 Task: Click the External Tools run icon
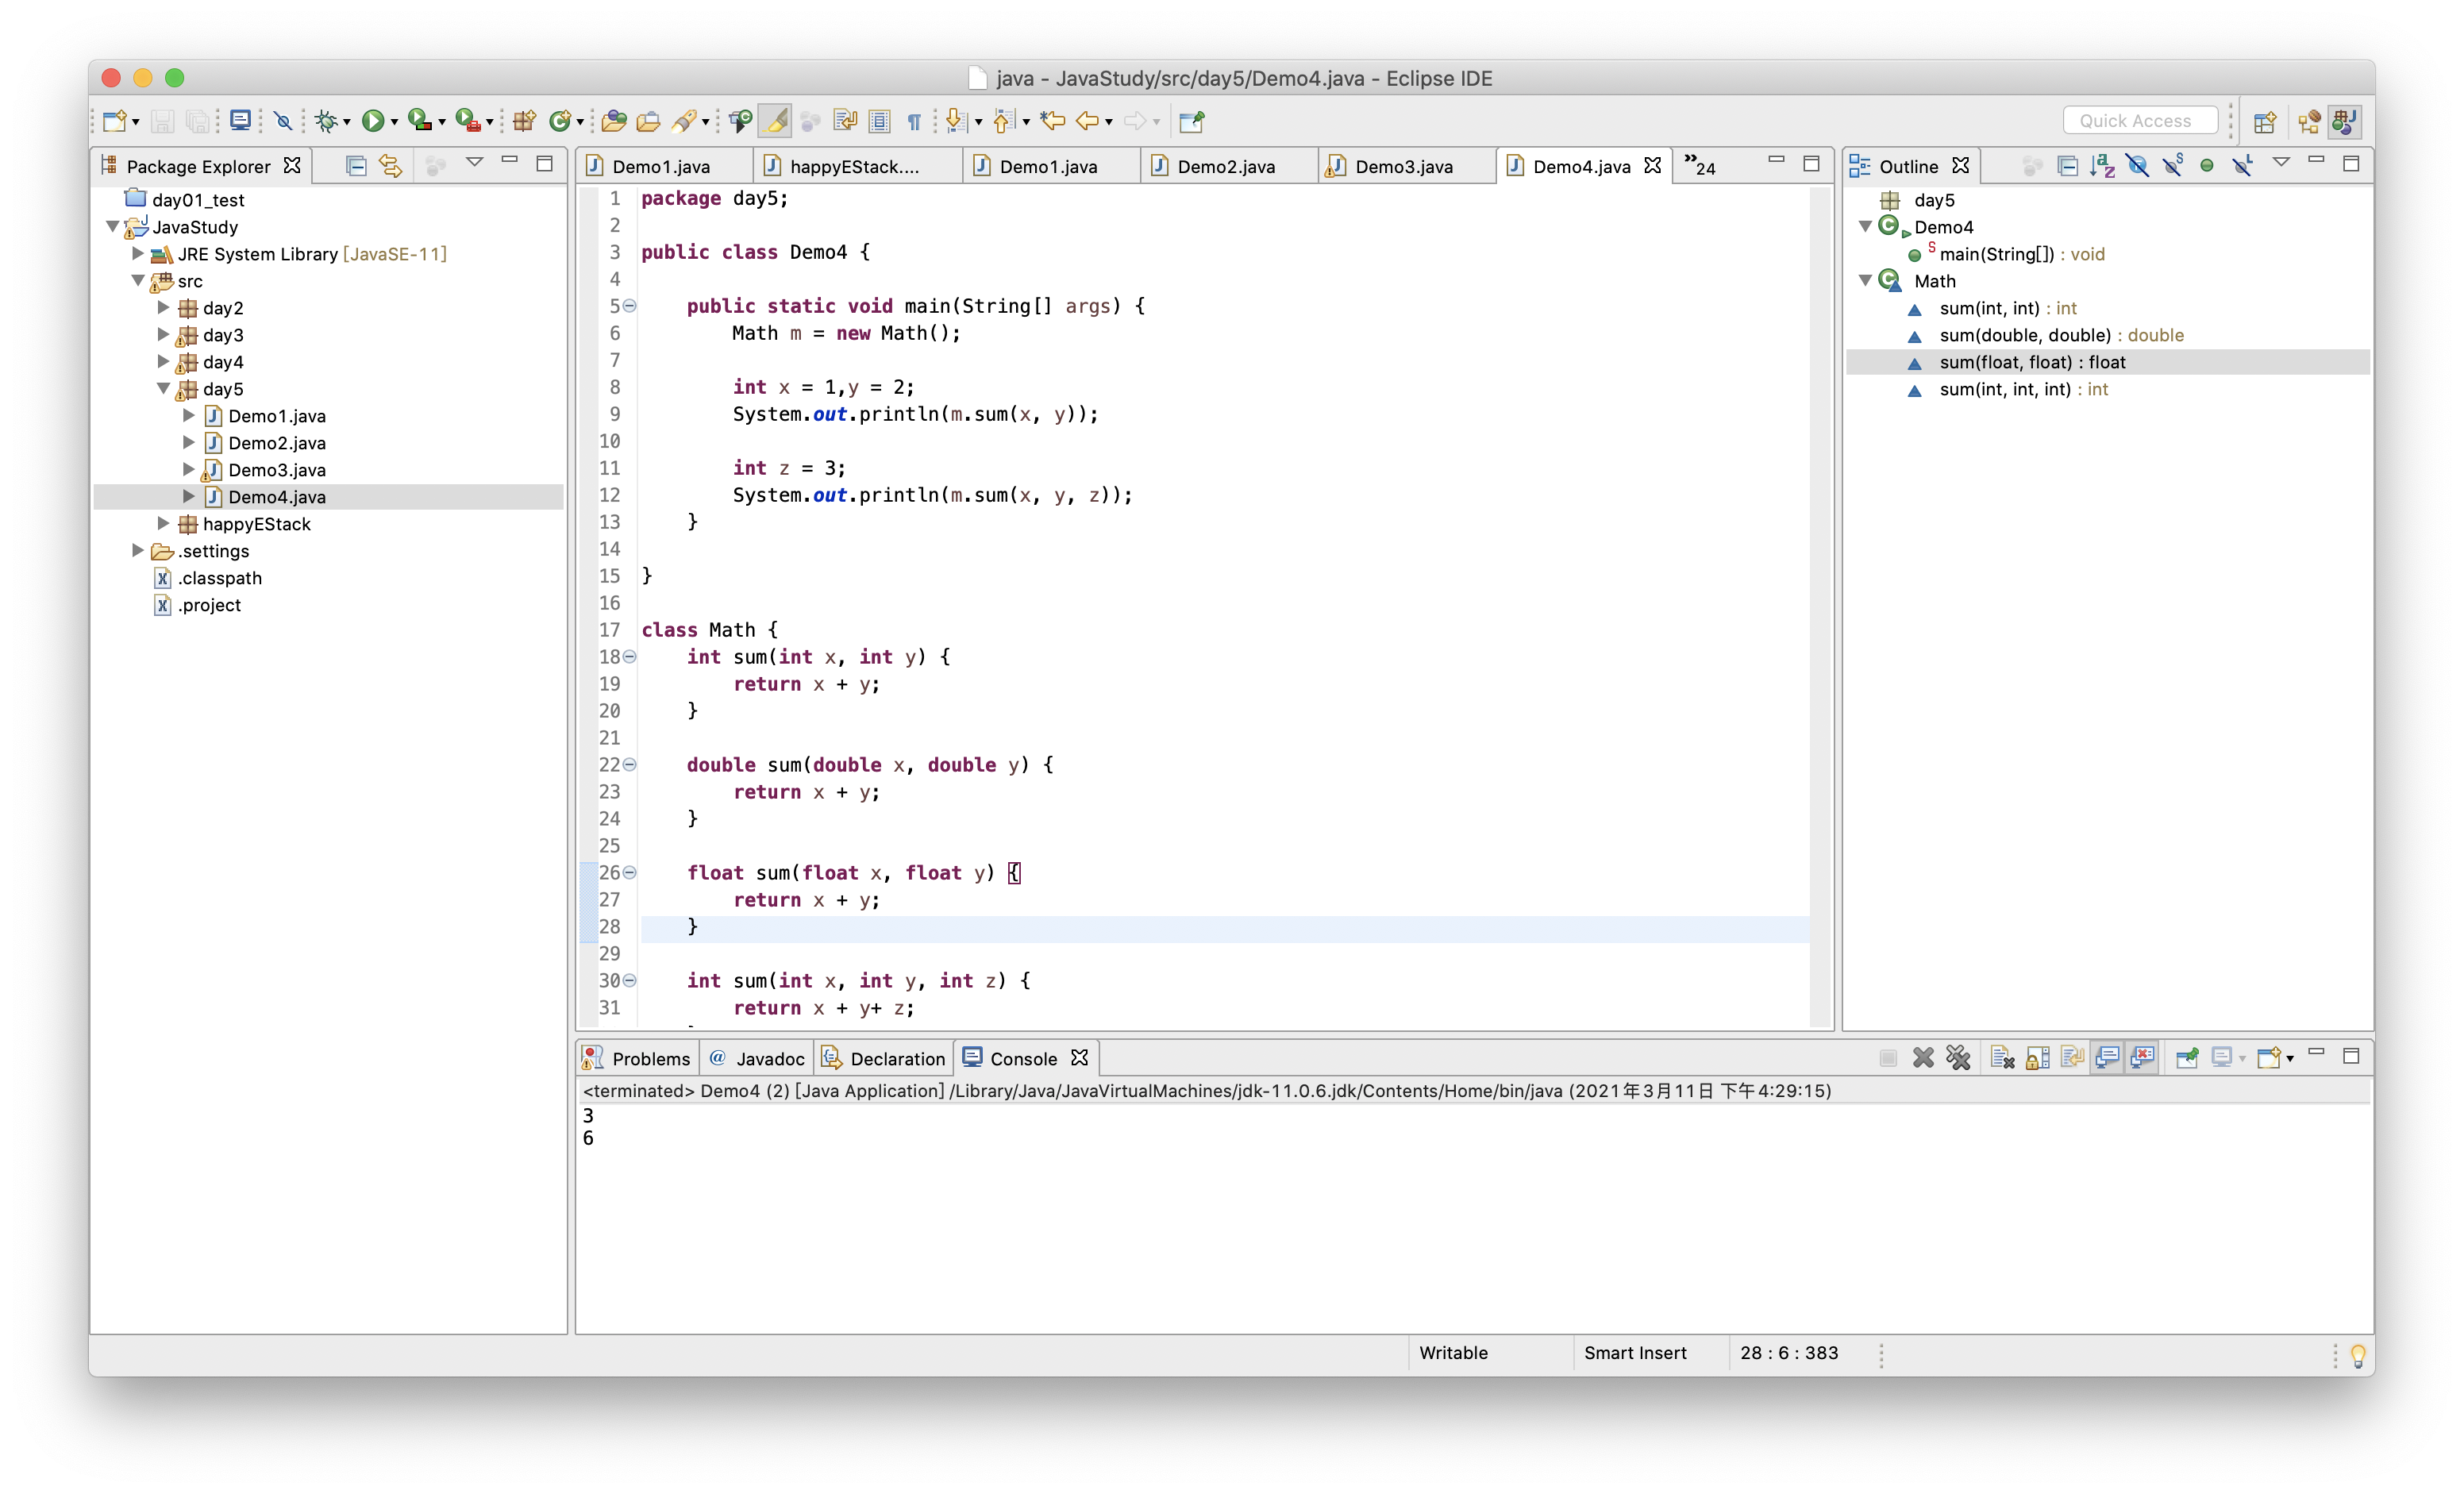coord(467,121)
